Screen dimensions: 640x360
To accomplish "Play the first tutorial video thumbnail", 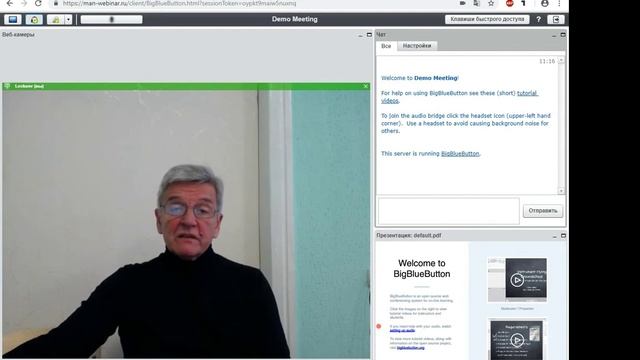I will click(517, 280).
